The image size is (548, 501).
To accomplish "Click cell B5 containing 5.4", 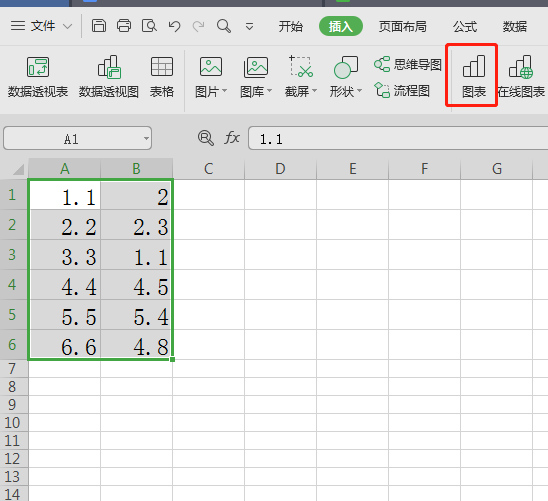I will [x=137, y=315].
